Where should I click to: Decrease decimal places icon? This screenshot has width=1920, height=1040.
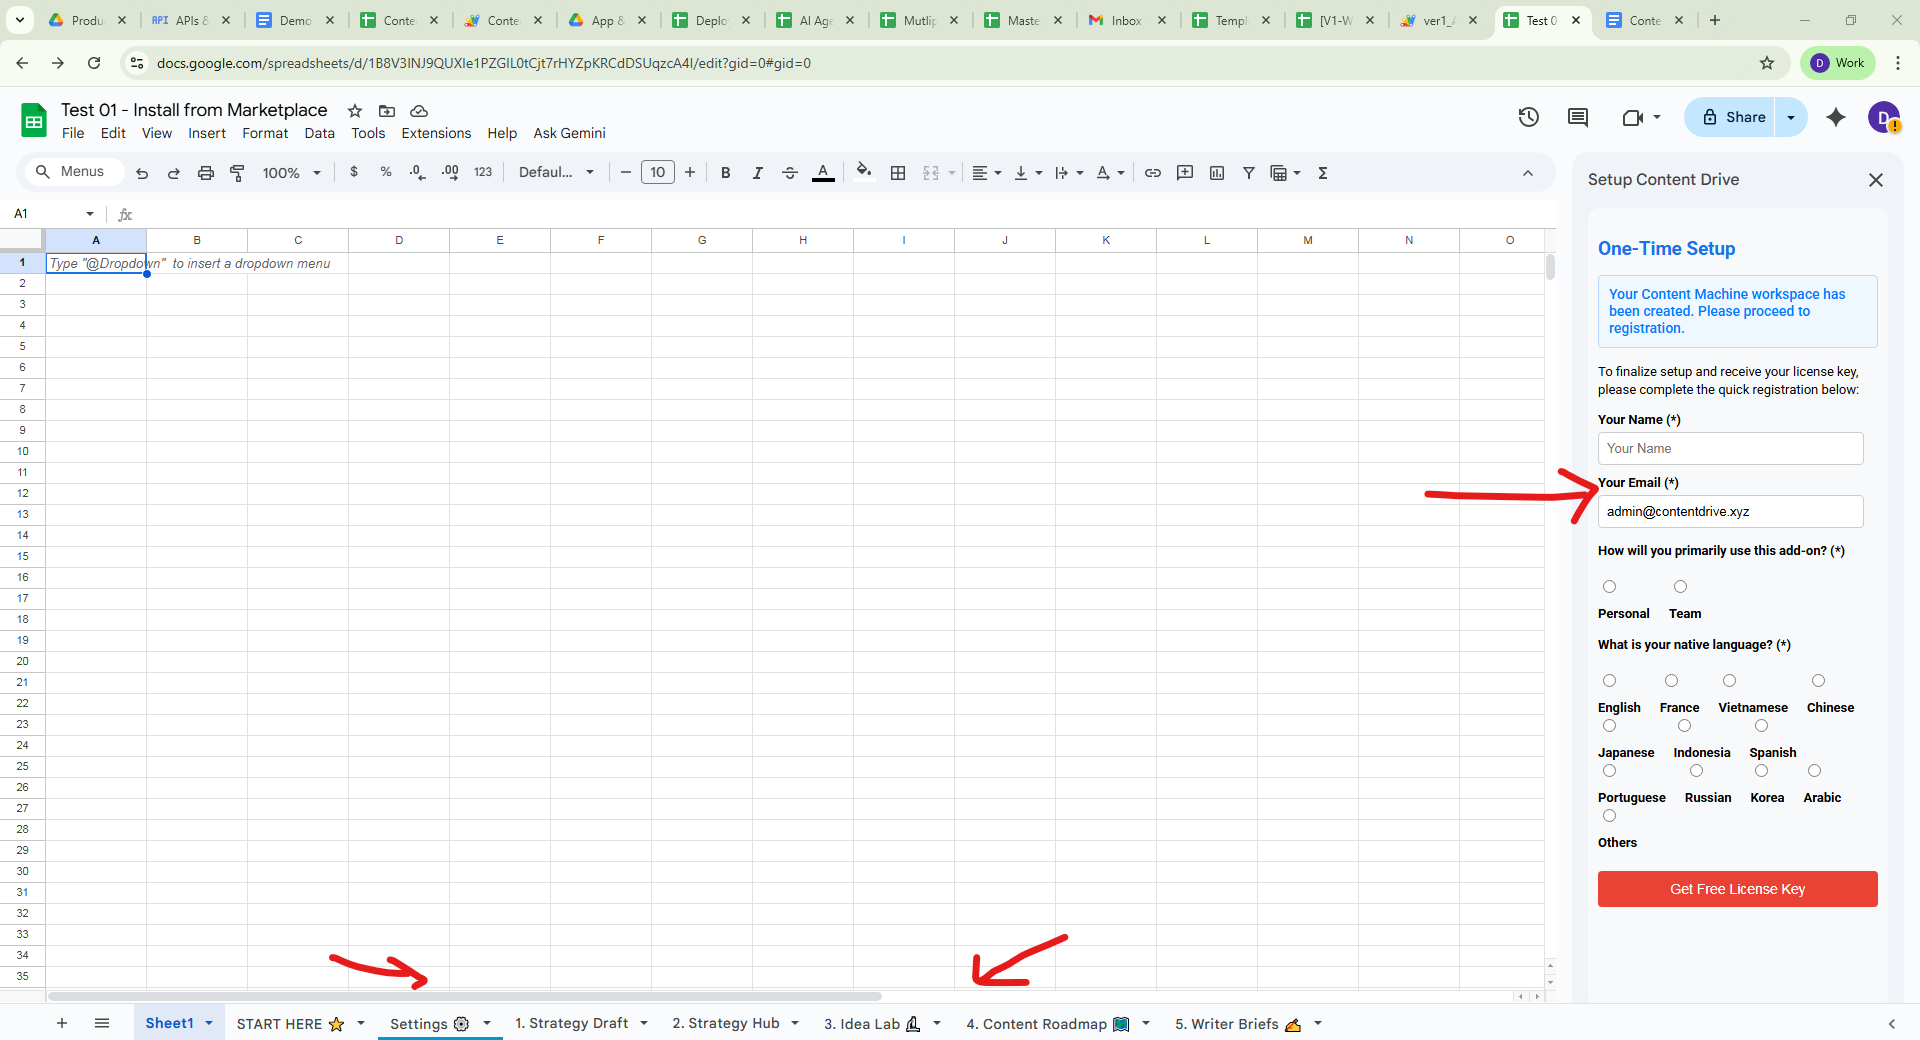[418, 172]
